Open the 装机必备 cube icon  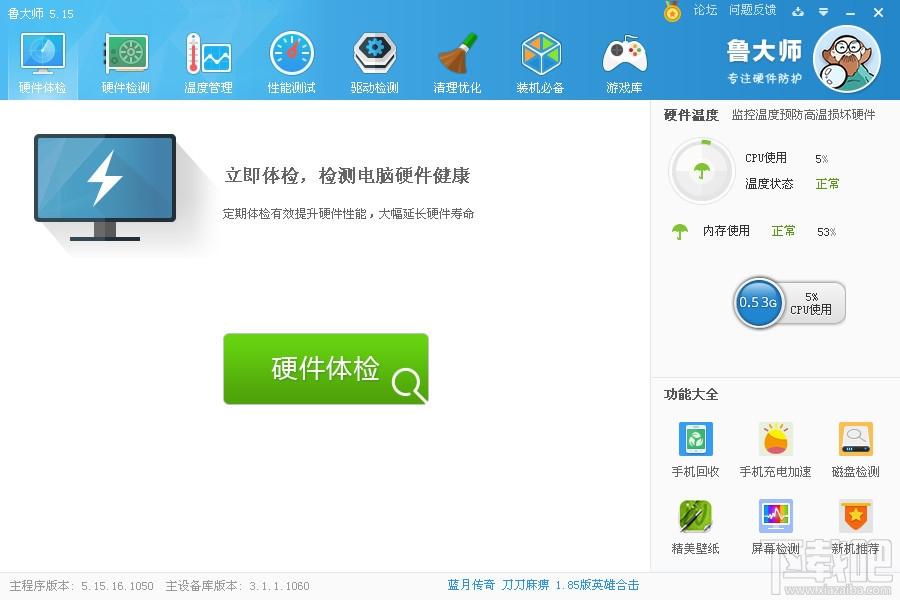(x=541, y=53)
